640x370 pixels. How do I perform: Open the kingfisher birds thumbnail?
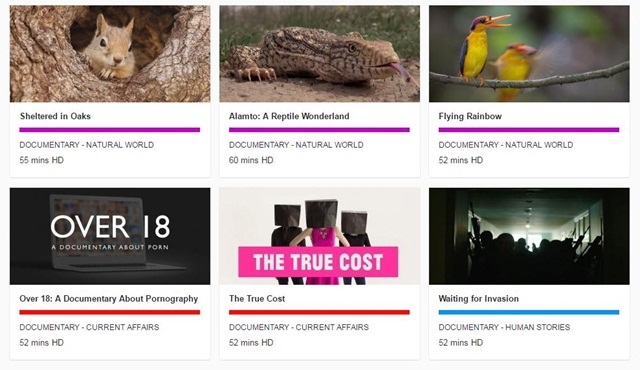(529, 53)
